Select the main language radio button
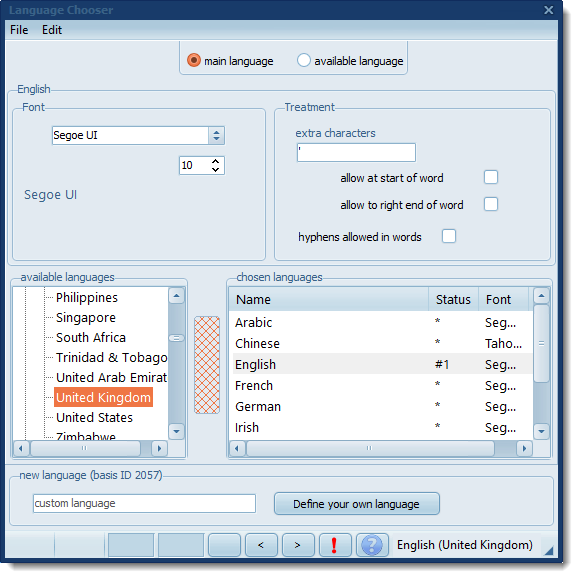Image resolution: width=578 pixels, height=578 pixels. [x=194, y=60]
